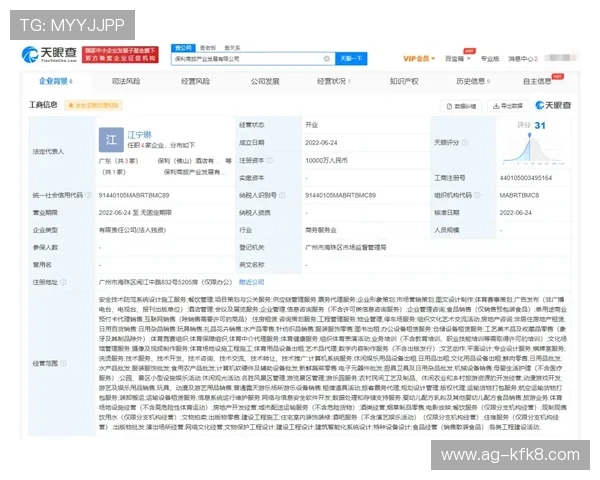
Task: Click the blue 天眼一下 search button
Action: (351, 59)
